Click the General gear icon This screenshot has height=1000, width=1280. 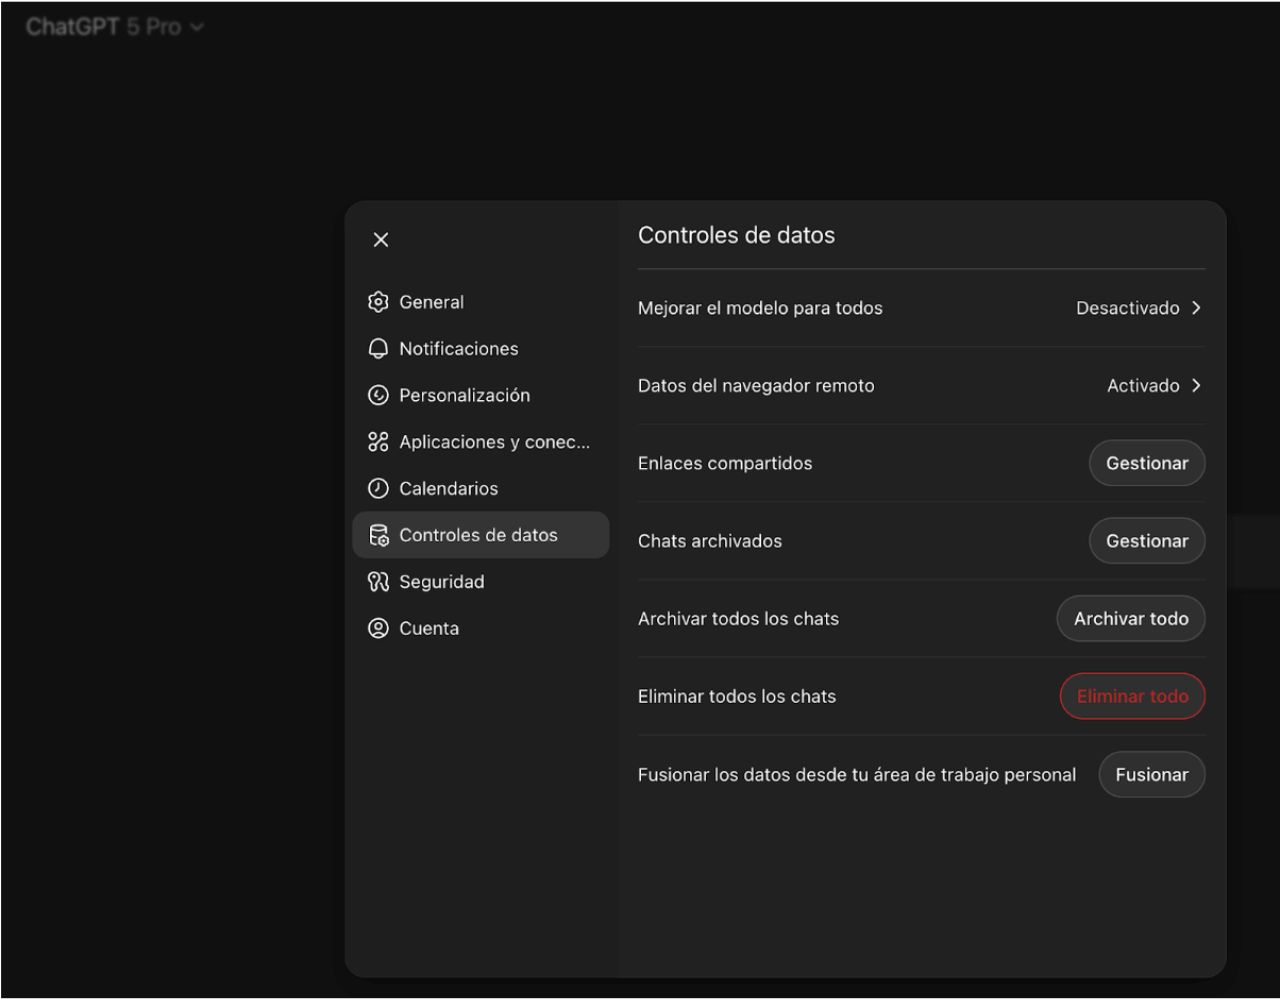[378, 302]
